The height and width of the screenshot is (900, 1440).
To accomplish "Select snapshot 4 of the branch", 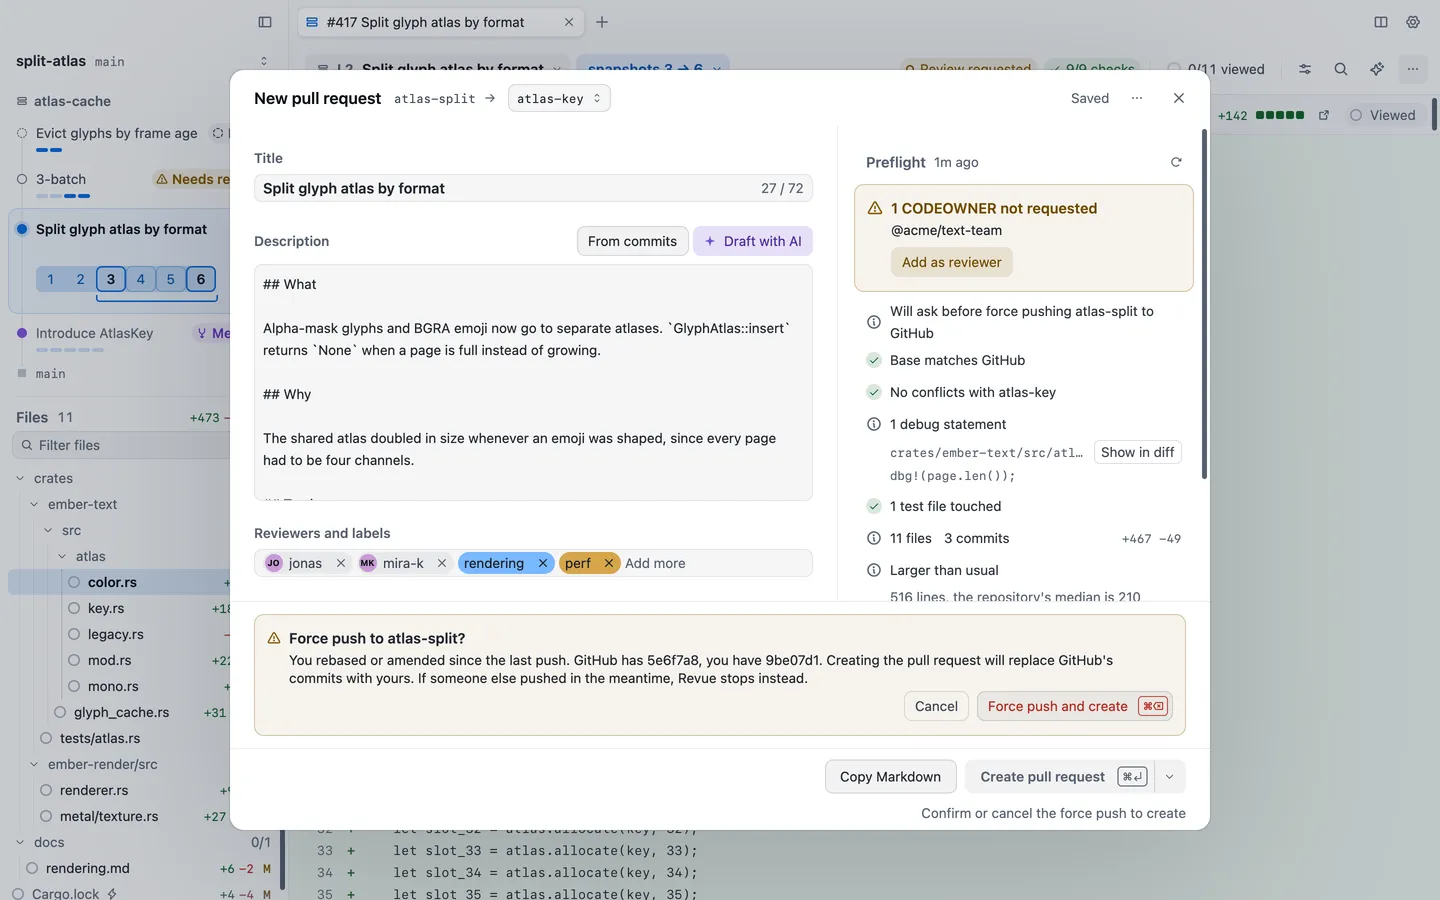I will 141,279.
